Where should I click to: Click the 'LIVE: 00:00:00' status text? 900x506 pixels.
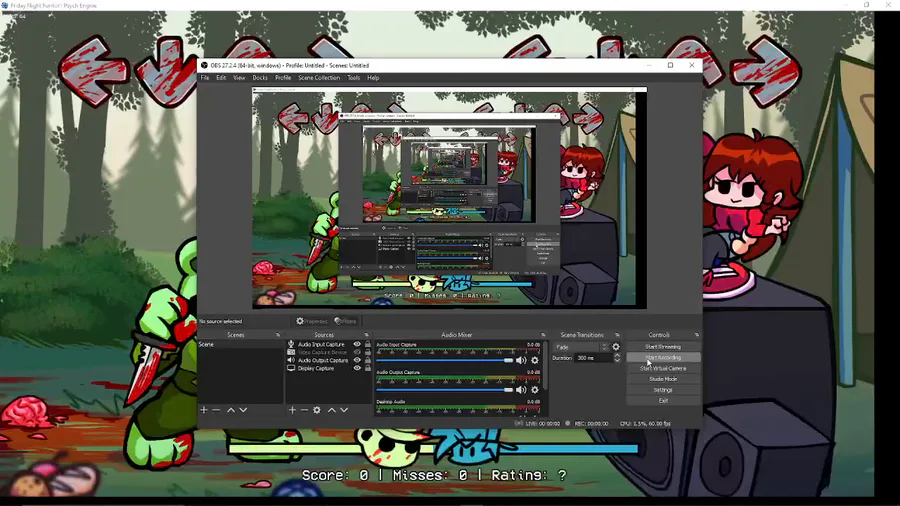(543, 423)
